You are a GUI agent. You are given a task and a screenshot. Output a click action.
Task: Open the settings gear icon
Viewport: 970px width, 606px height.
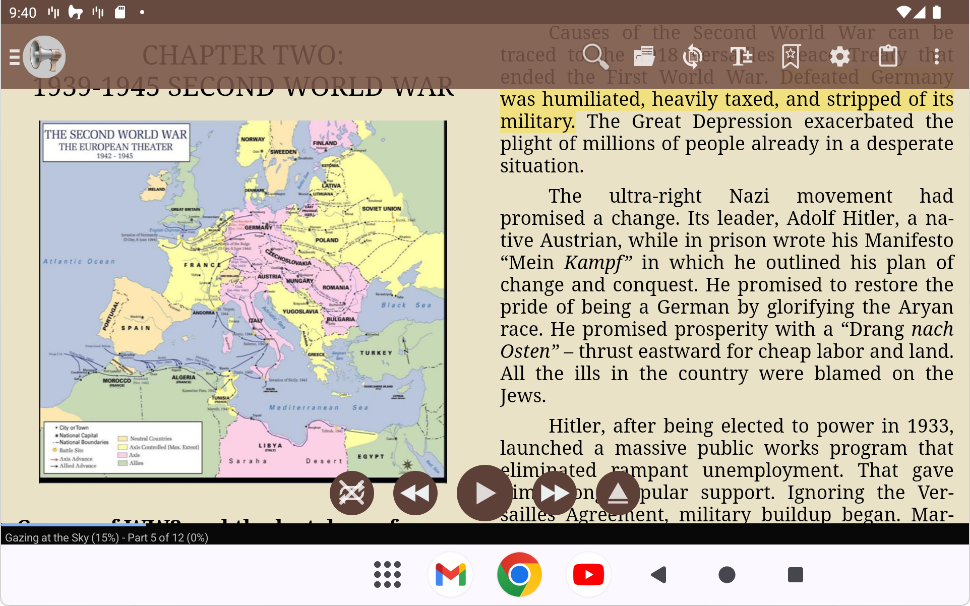click(x=839, y=56)
